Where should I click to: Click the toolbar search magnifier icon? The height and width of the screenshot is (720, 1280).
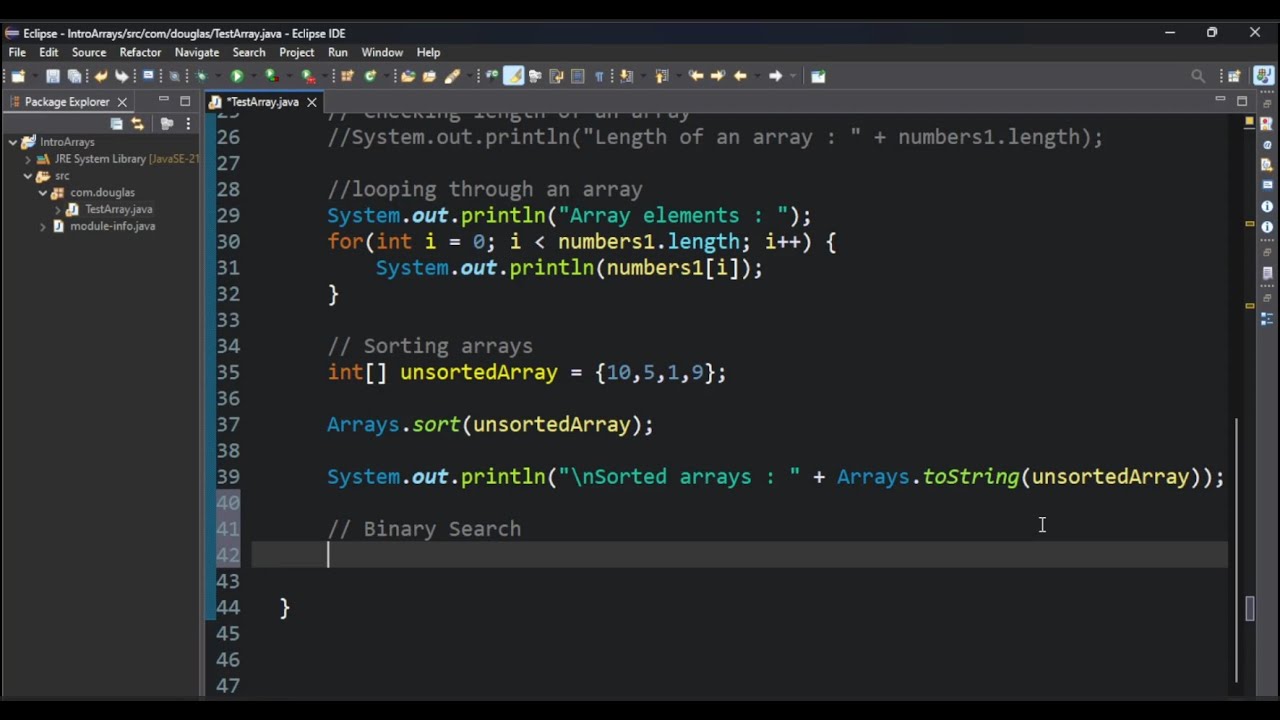pyautogui.click(x=1198, y=76)
